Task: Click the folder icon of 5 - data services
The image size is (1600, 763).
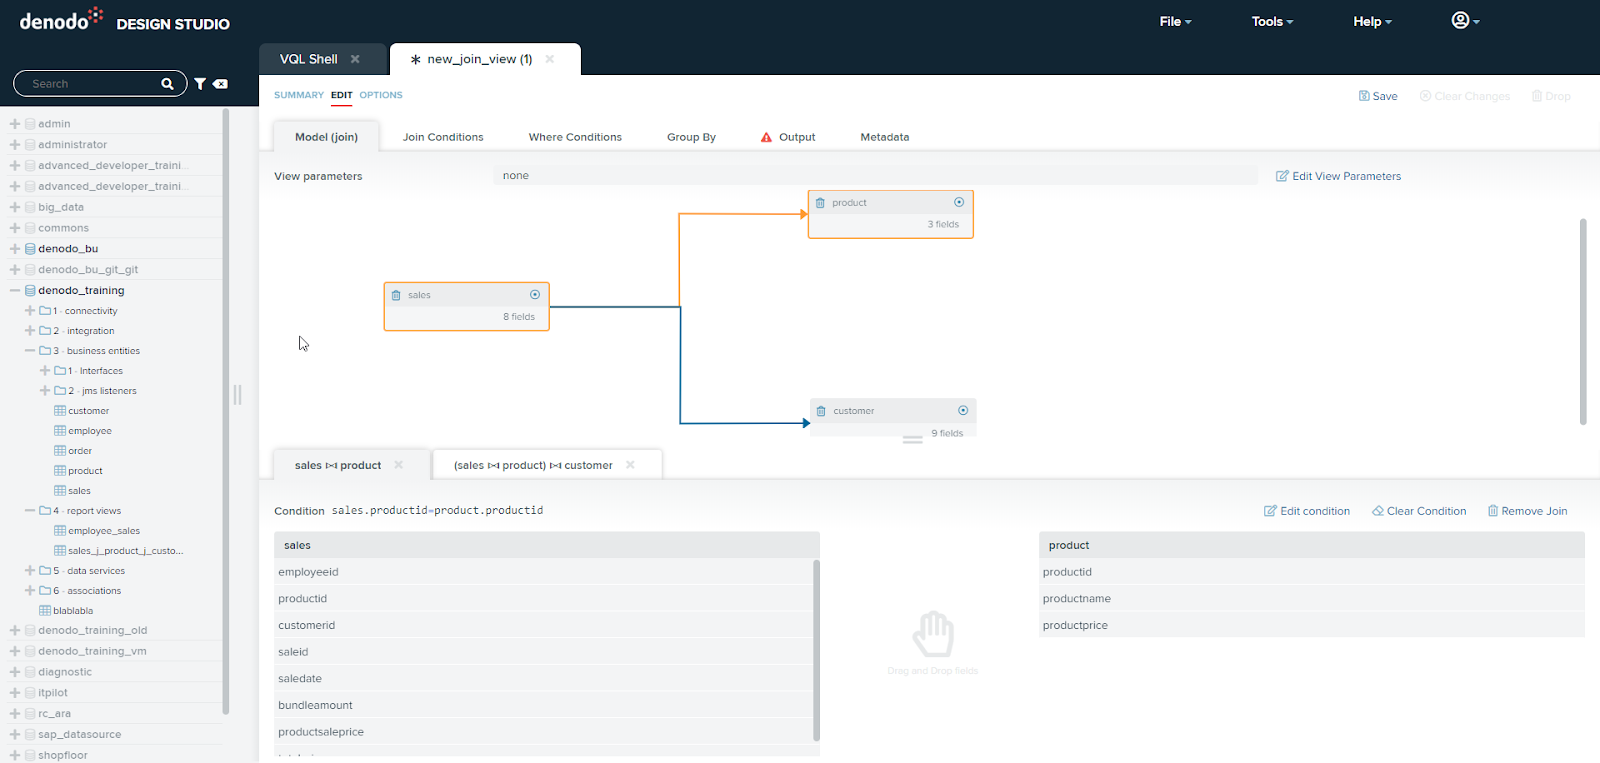Action: [x=45, y=571]
